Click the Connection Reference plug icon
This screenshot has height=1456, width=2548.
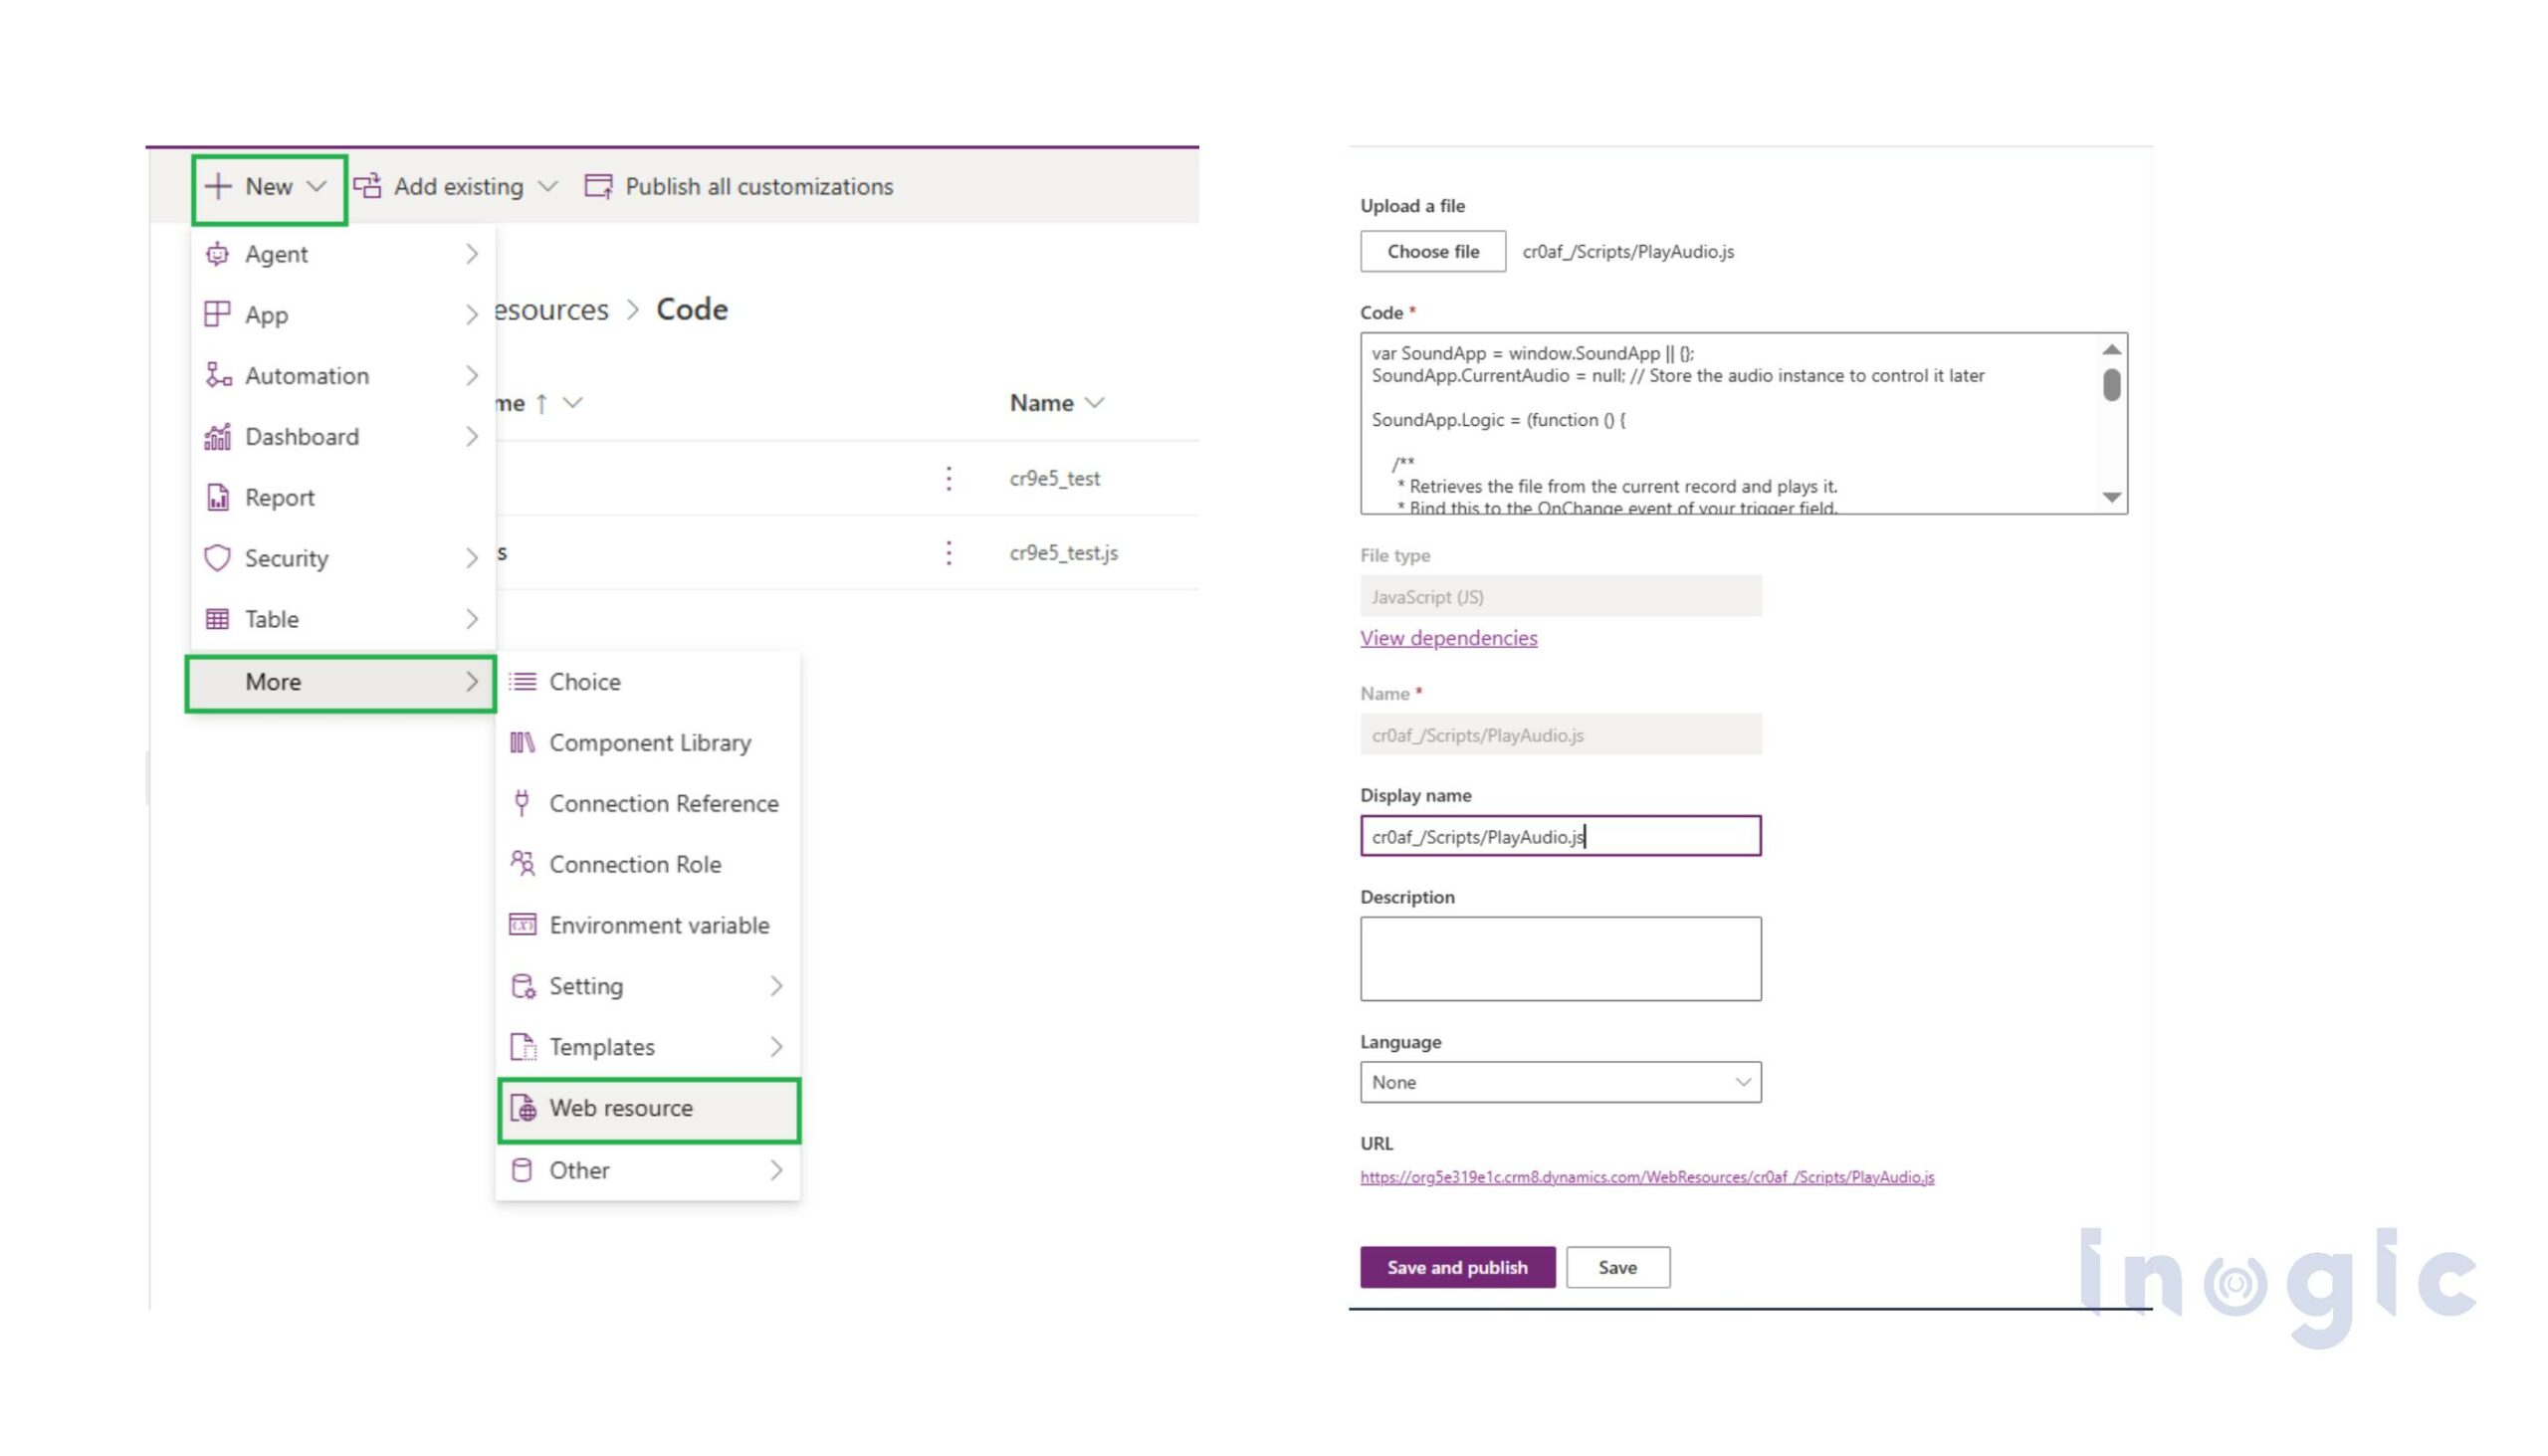click(x=522, y=803)
